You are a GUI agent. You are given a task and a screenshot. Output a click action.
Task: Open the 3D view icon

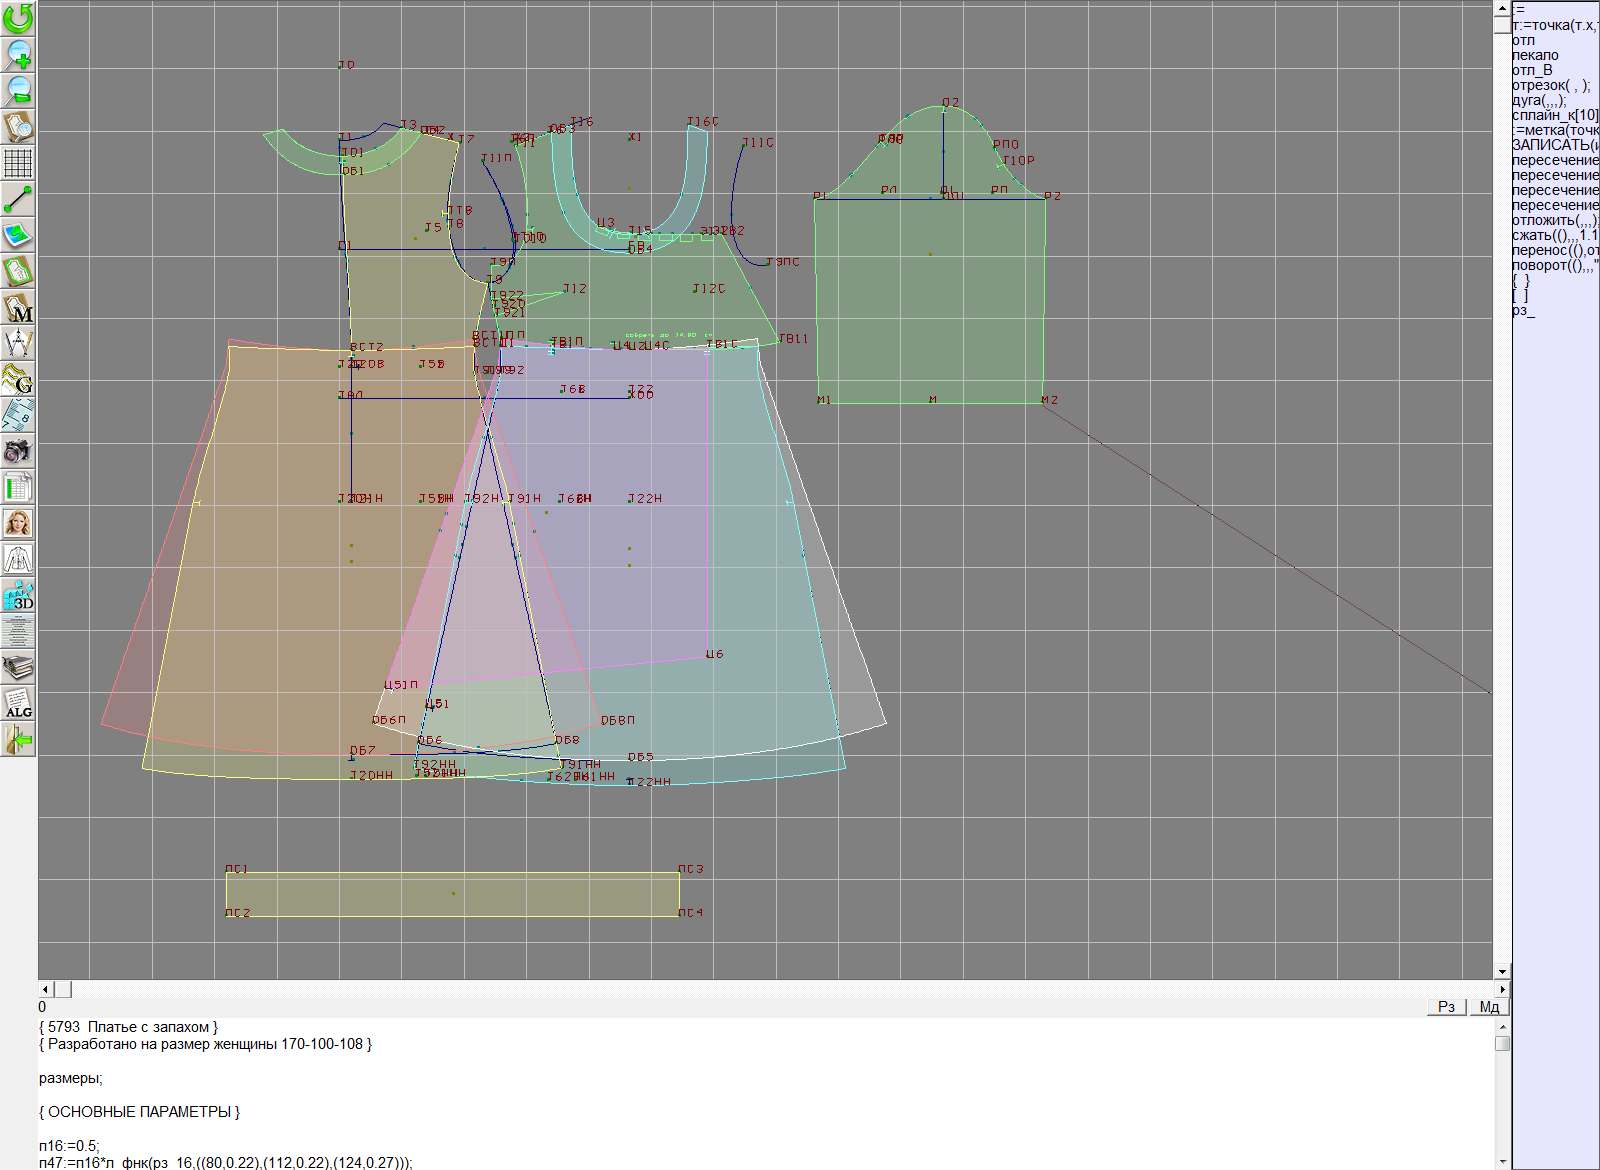point(18,595)
